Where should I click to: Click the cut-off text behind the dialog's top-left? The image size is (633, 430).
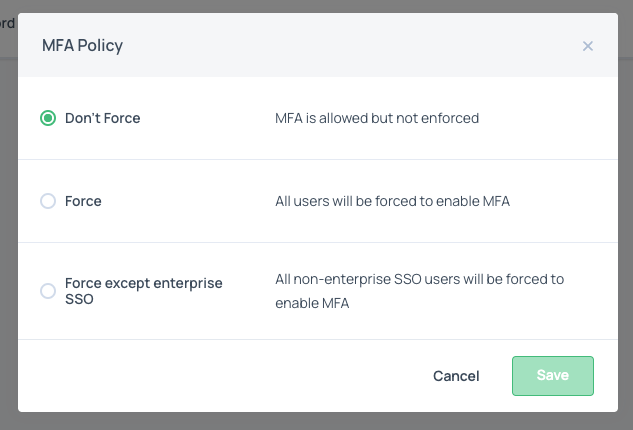click(7, 23)
